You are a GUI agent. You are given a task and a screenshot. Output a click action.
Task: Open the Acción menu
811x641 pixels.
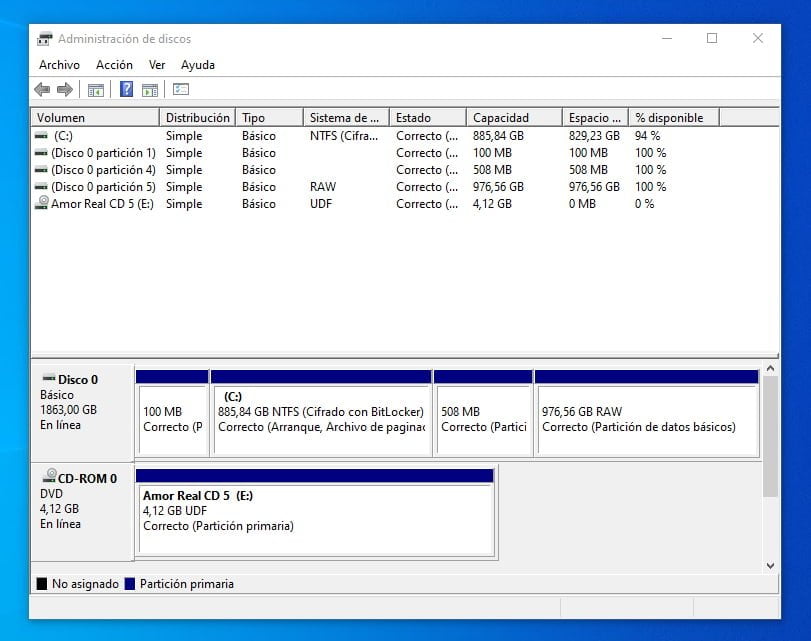click(x=114, y=65)
